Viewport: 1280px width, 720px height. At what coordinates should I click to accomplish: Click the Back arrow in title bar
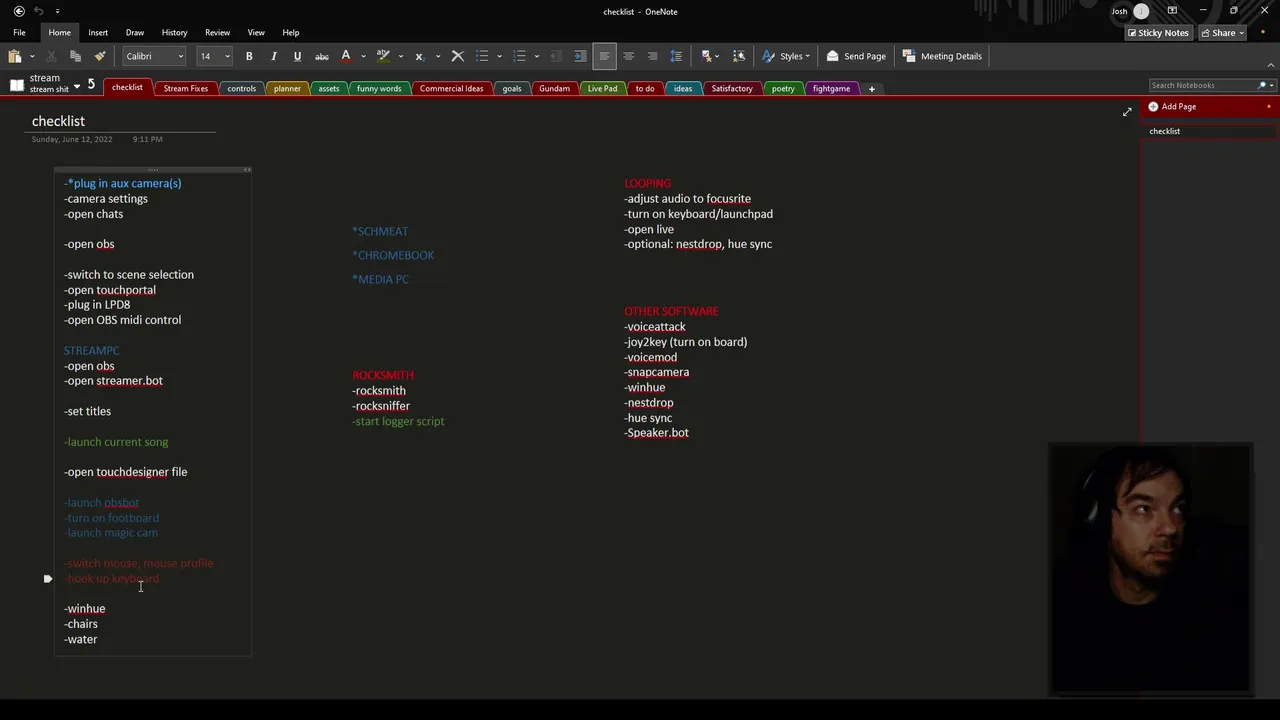tap(19, 11)
